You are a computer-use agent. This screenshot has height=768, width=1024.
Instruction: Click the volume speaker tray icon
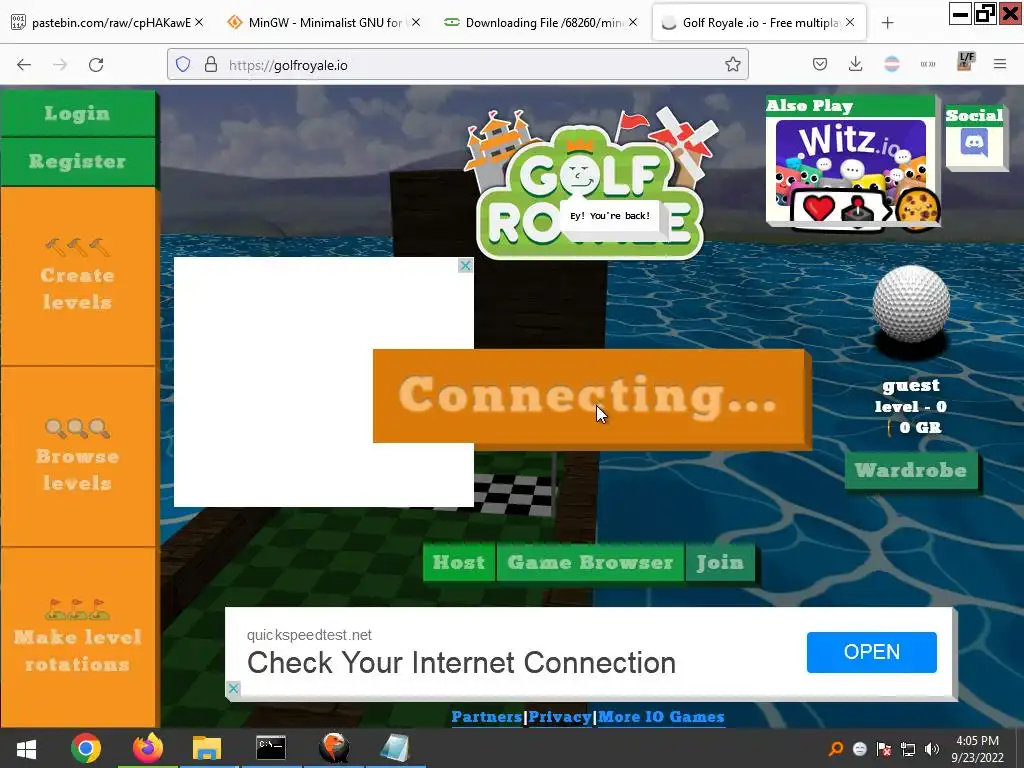click(x=932, y=749)
